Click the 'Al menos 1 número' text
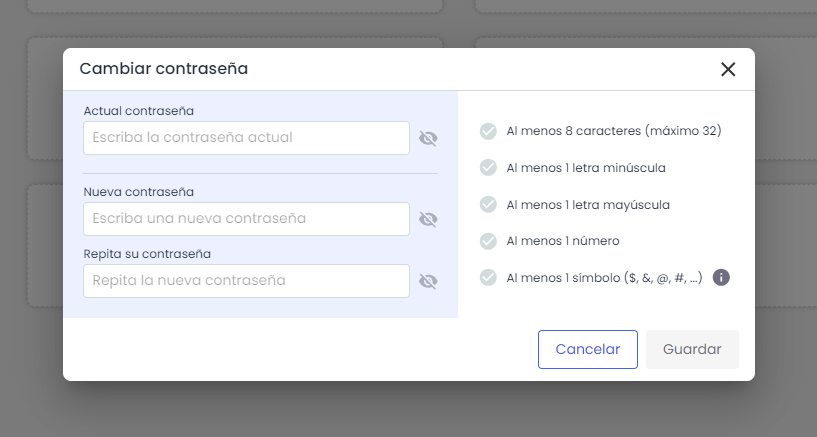The image size is (817, 437). 563,241
